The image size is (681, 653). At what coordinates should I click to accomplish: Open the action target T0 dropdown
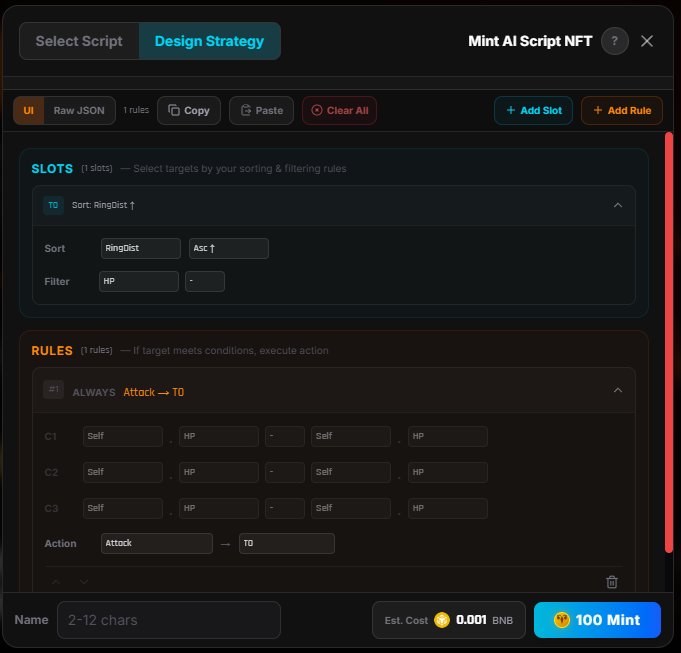(x=287, y=544)
